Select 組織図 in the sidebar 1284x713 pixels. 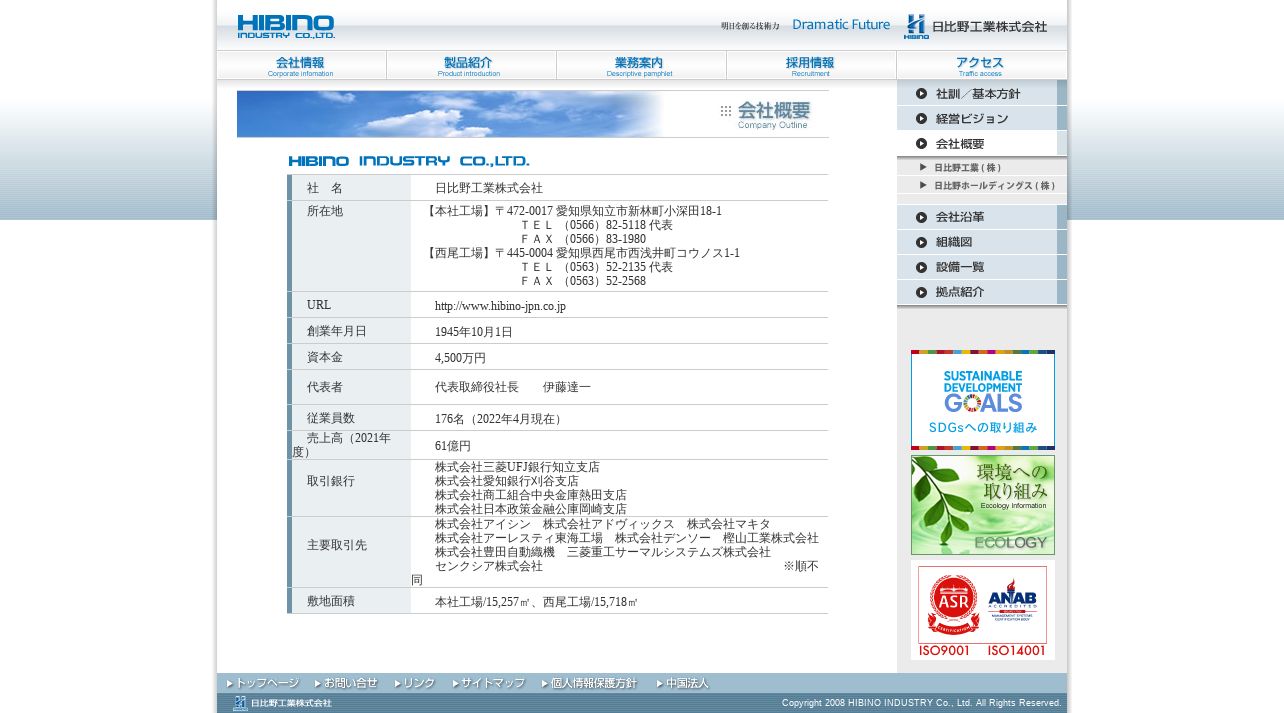pos(982,242)
